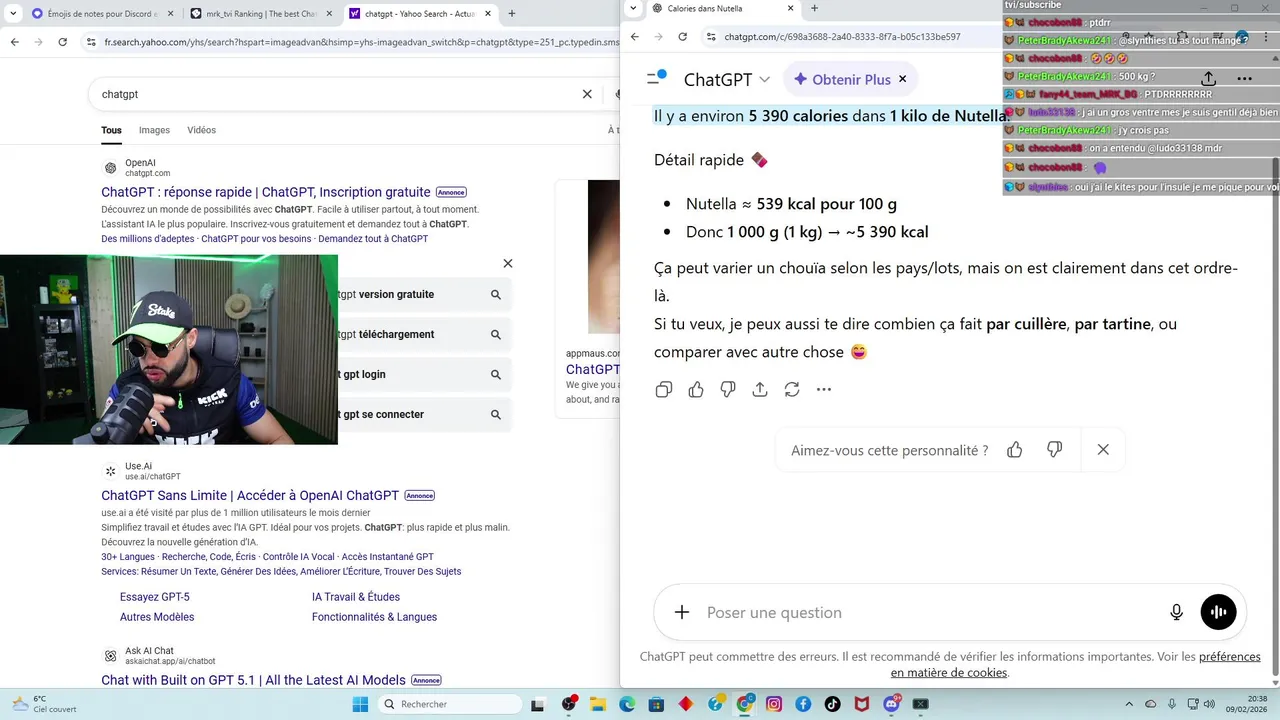Close the personality feedback prompt
The image size is (1280, 720).
click(x=1103, y=450)
